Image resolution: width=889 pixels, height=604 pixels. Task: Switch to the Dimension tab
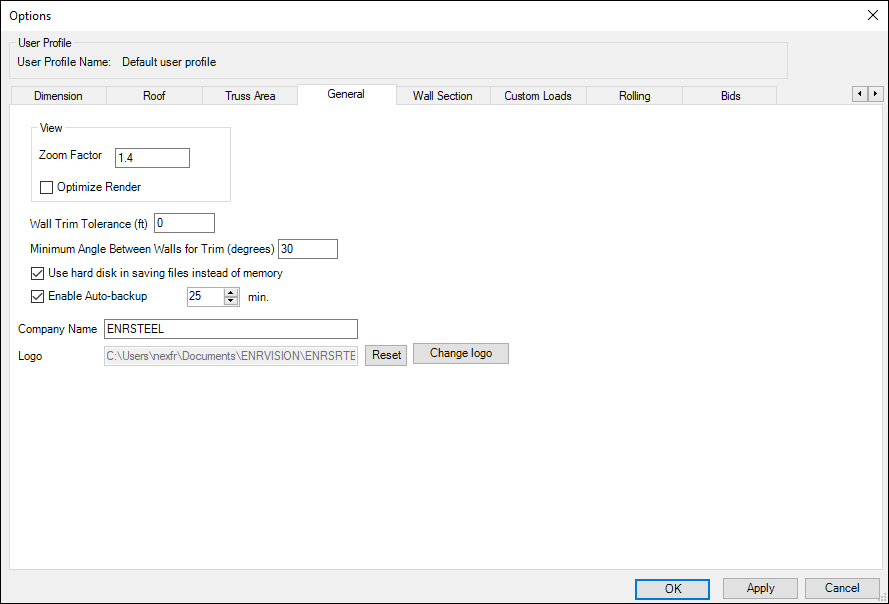pos(58,96)
